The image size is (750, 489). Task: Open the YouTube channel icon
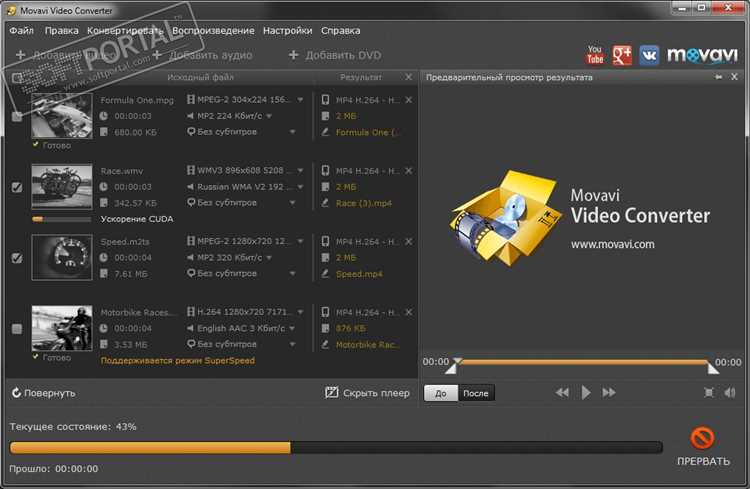coord(595,54)
